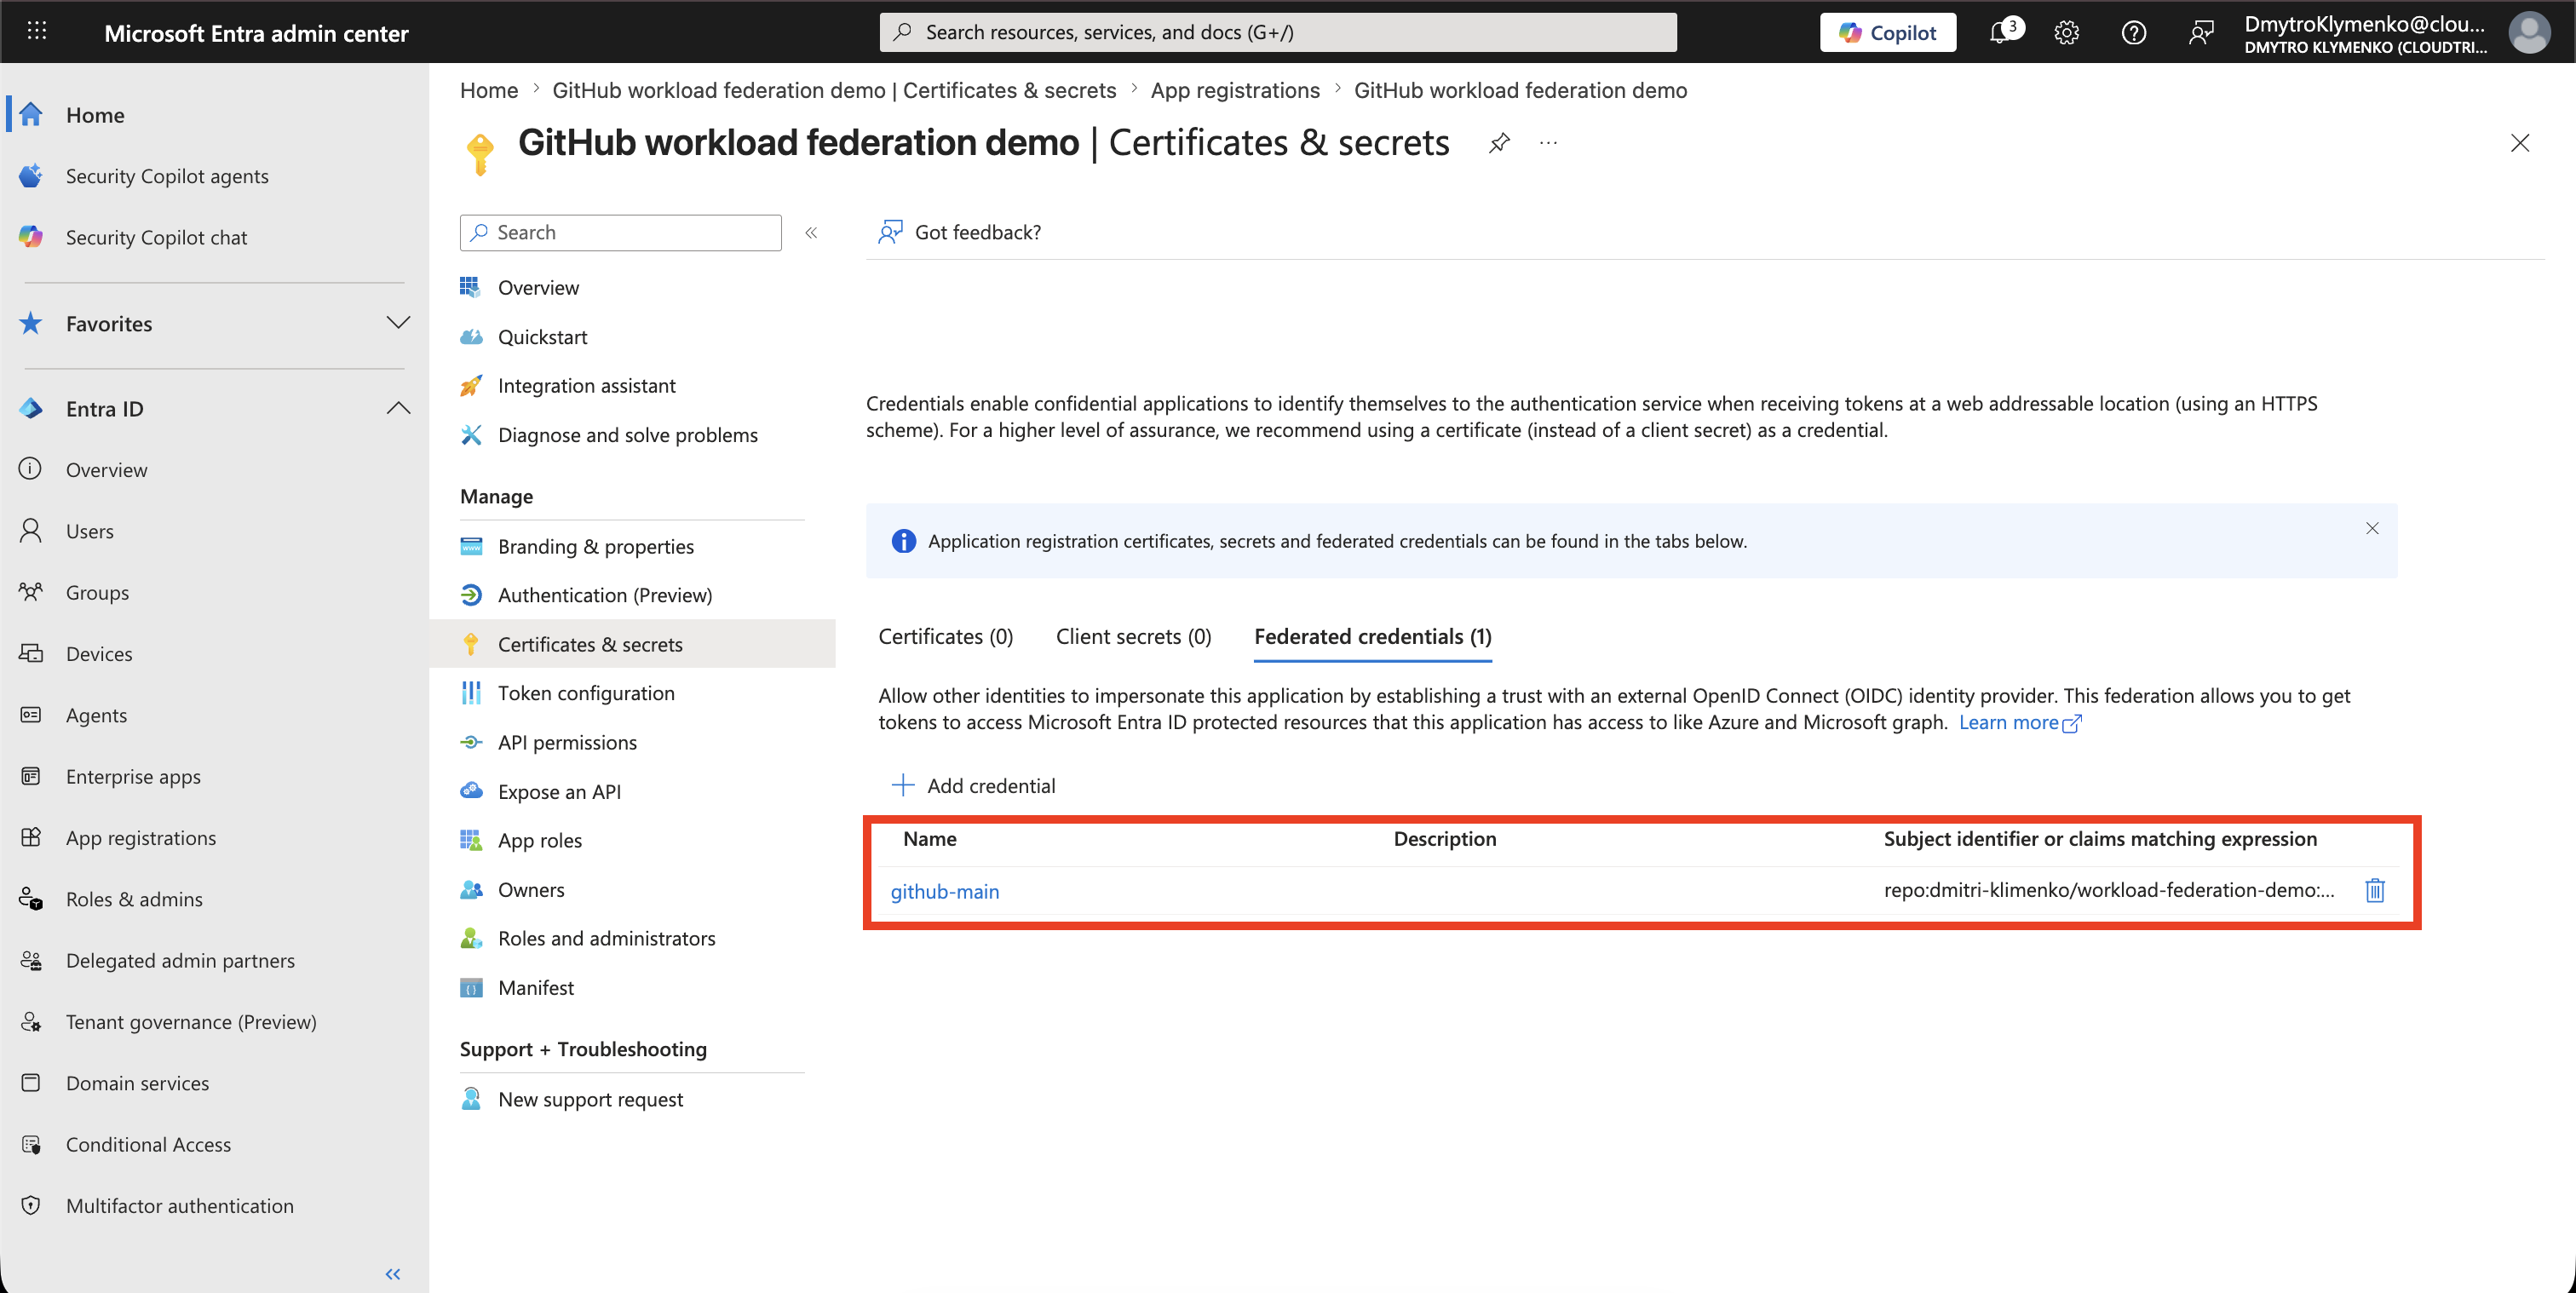Collapse the left navigation sidebar

pyautogui.click(x=393, y=1273)
